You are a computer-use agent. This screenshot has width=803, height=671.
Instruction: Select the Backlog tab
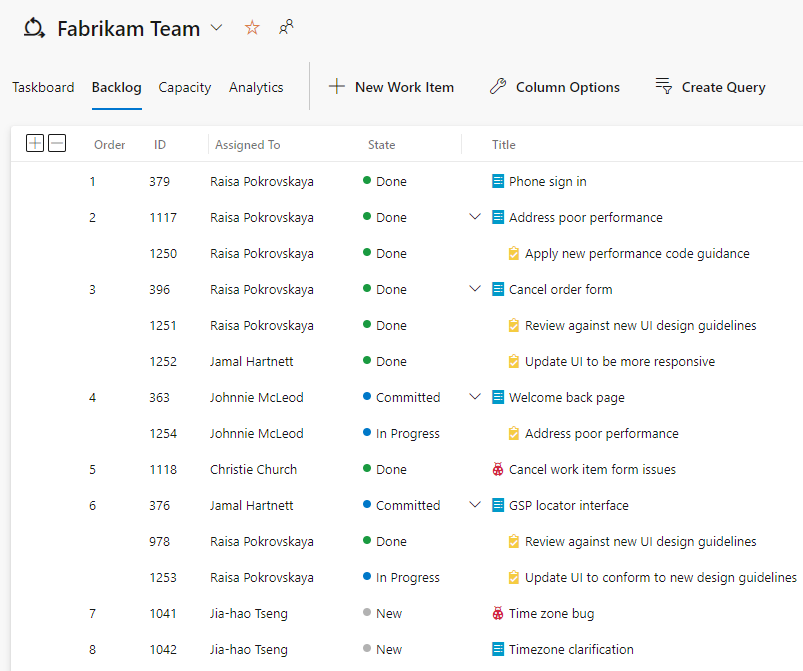117,88
